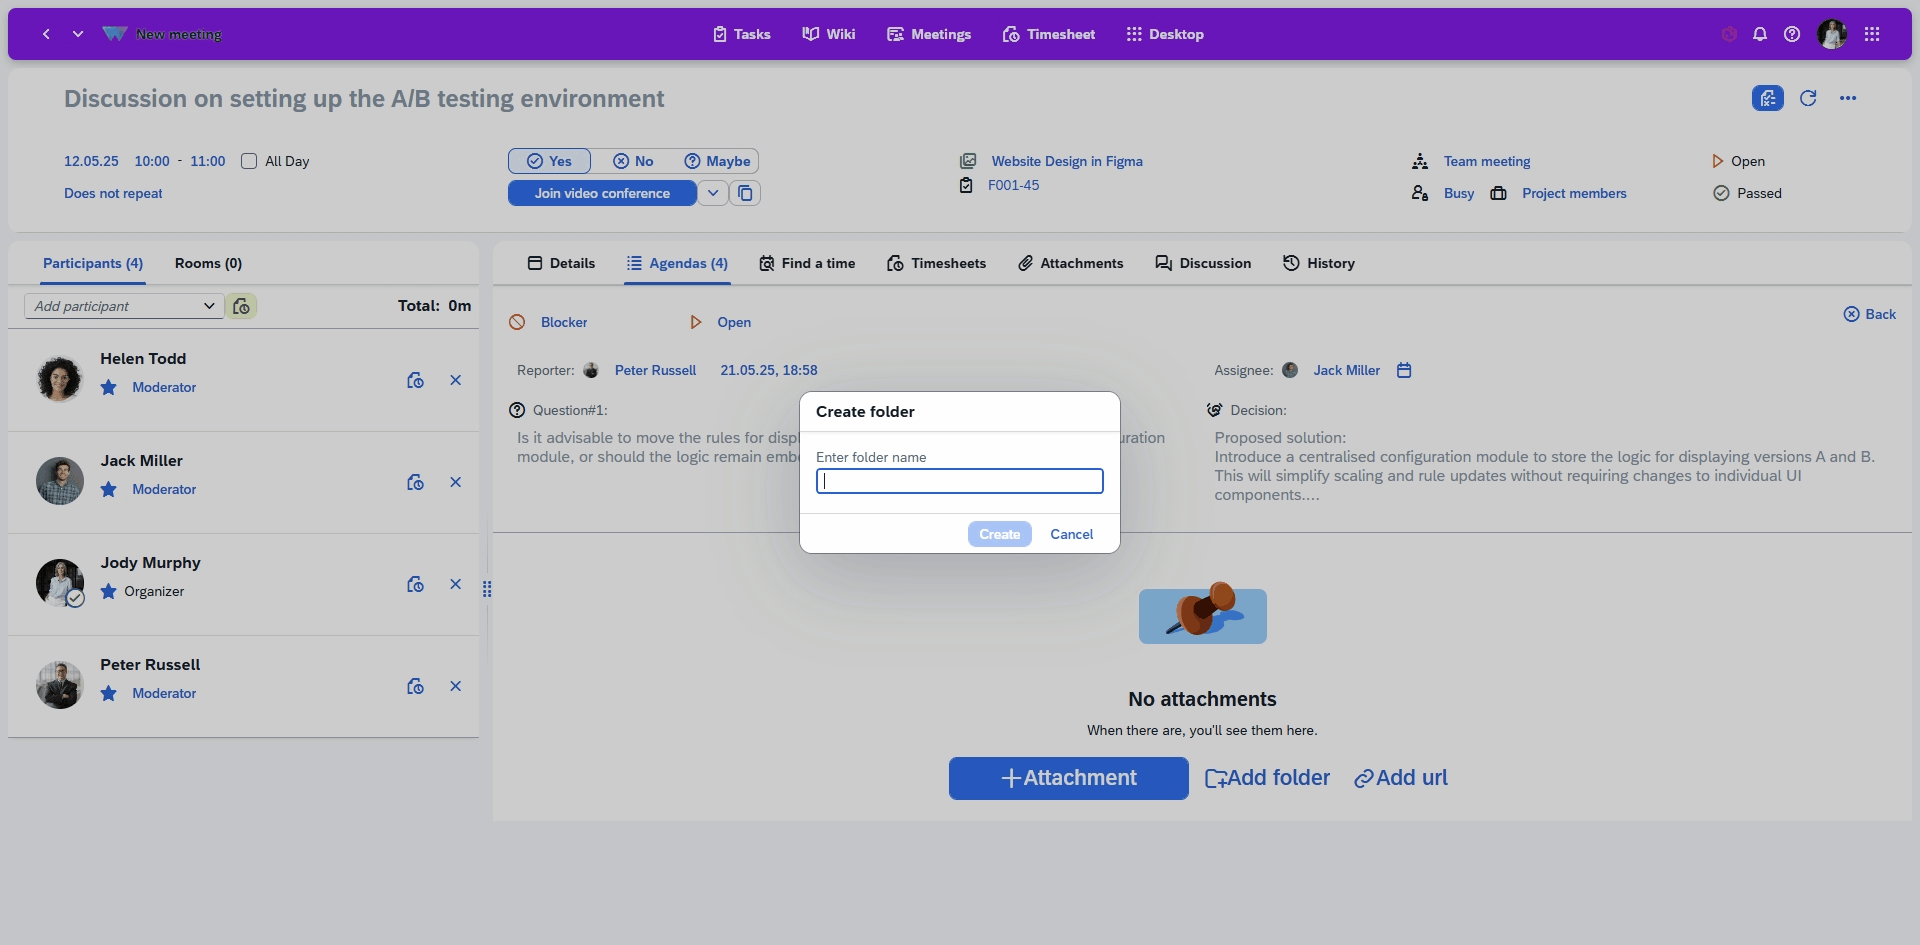The image size is (1920, 945).
Task: Expand the Add participant dropdown
Action: [209, 306]
